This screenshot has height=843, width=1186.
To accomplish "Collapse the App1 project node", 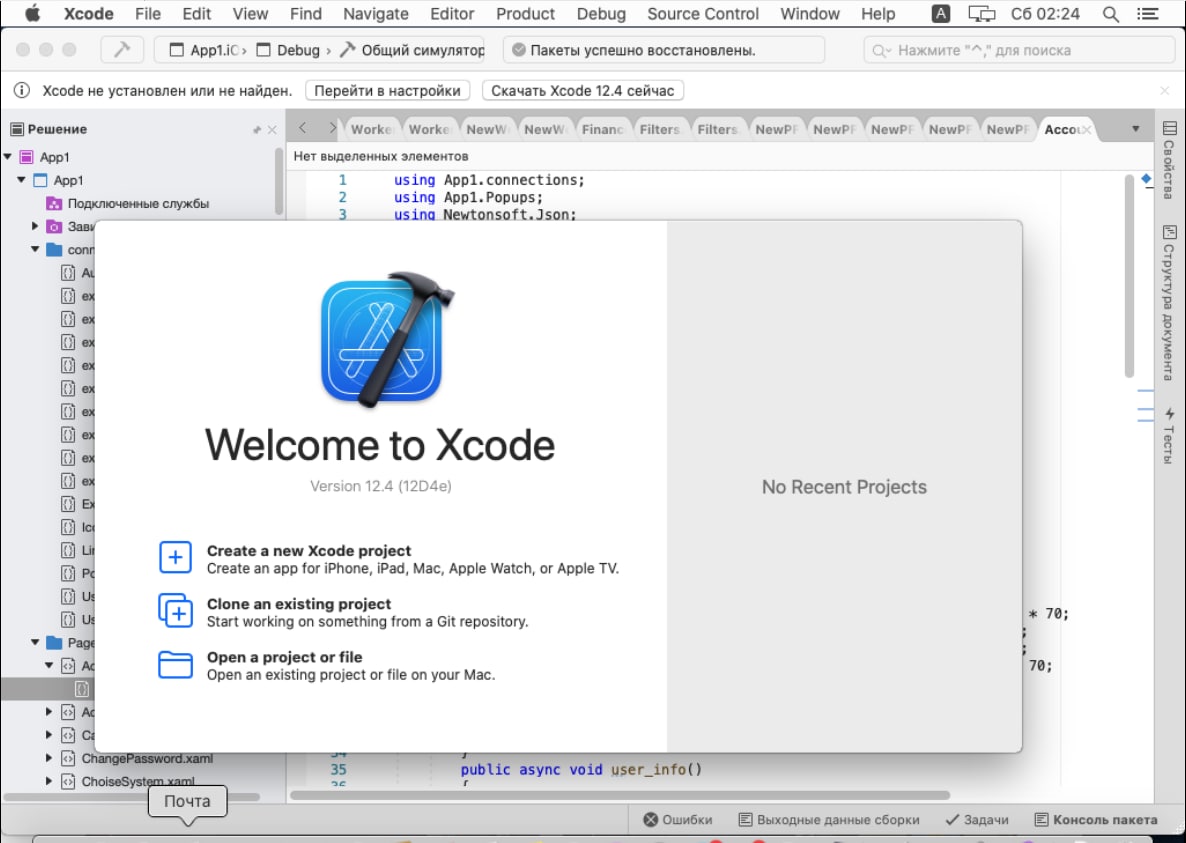I will (x=21, y=180).
